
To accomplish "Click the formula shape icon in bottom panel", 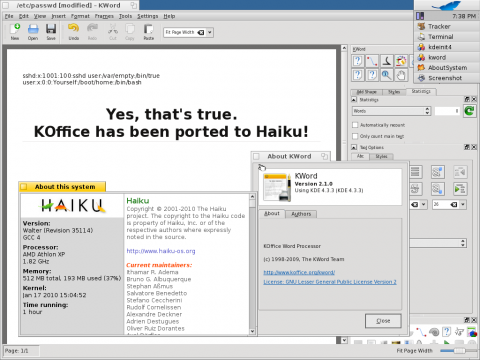I will coord(459,332).
